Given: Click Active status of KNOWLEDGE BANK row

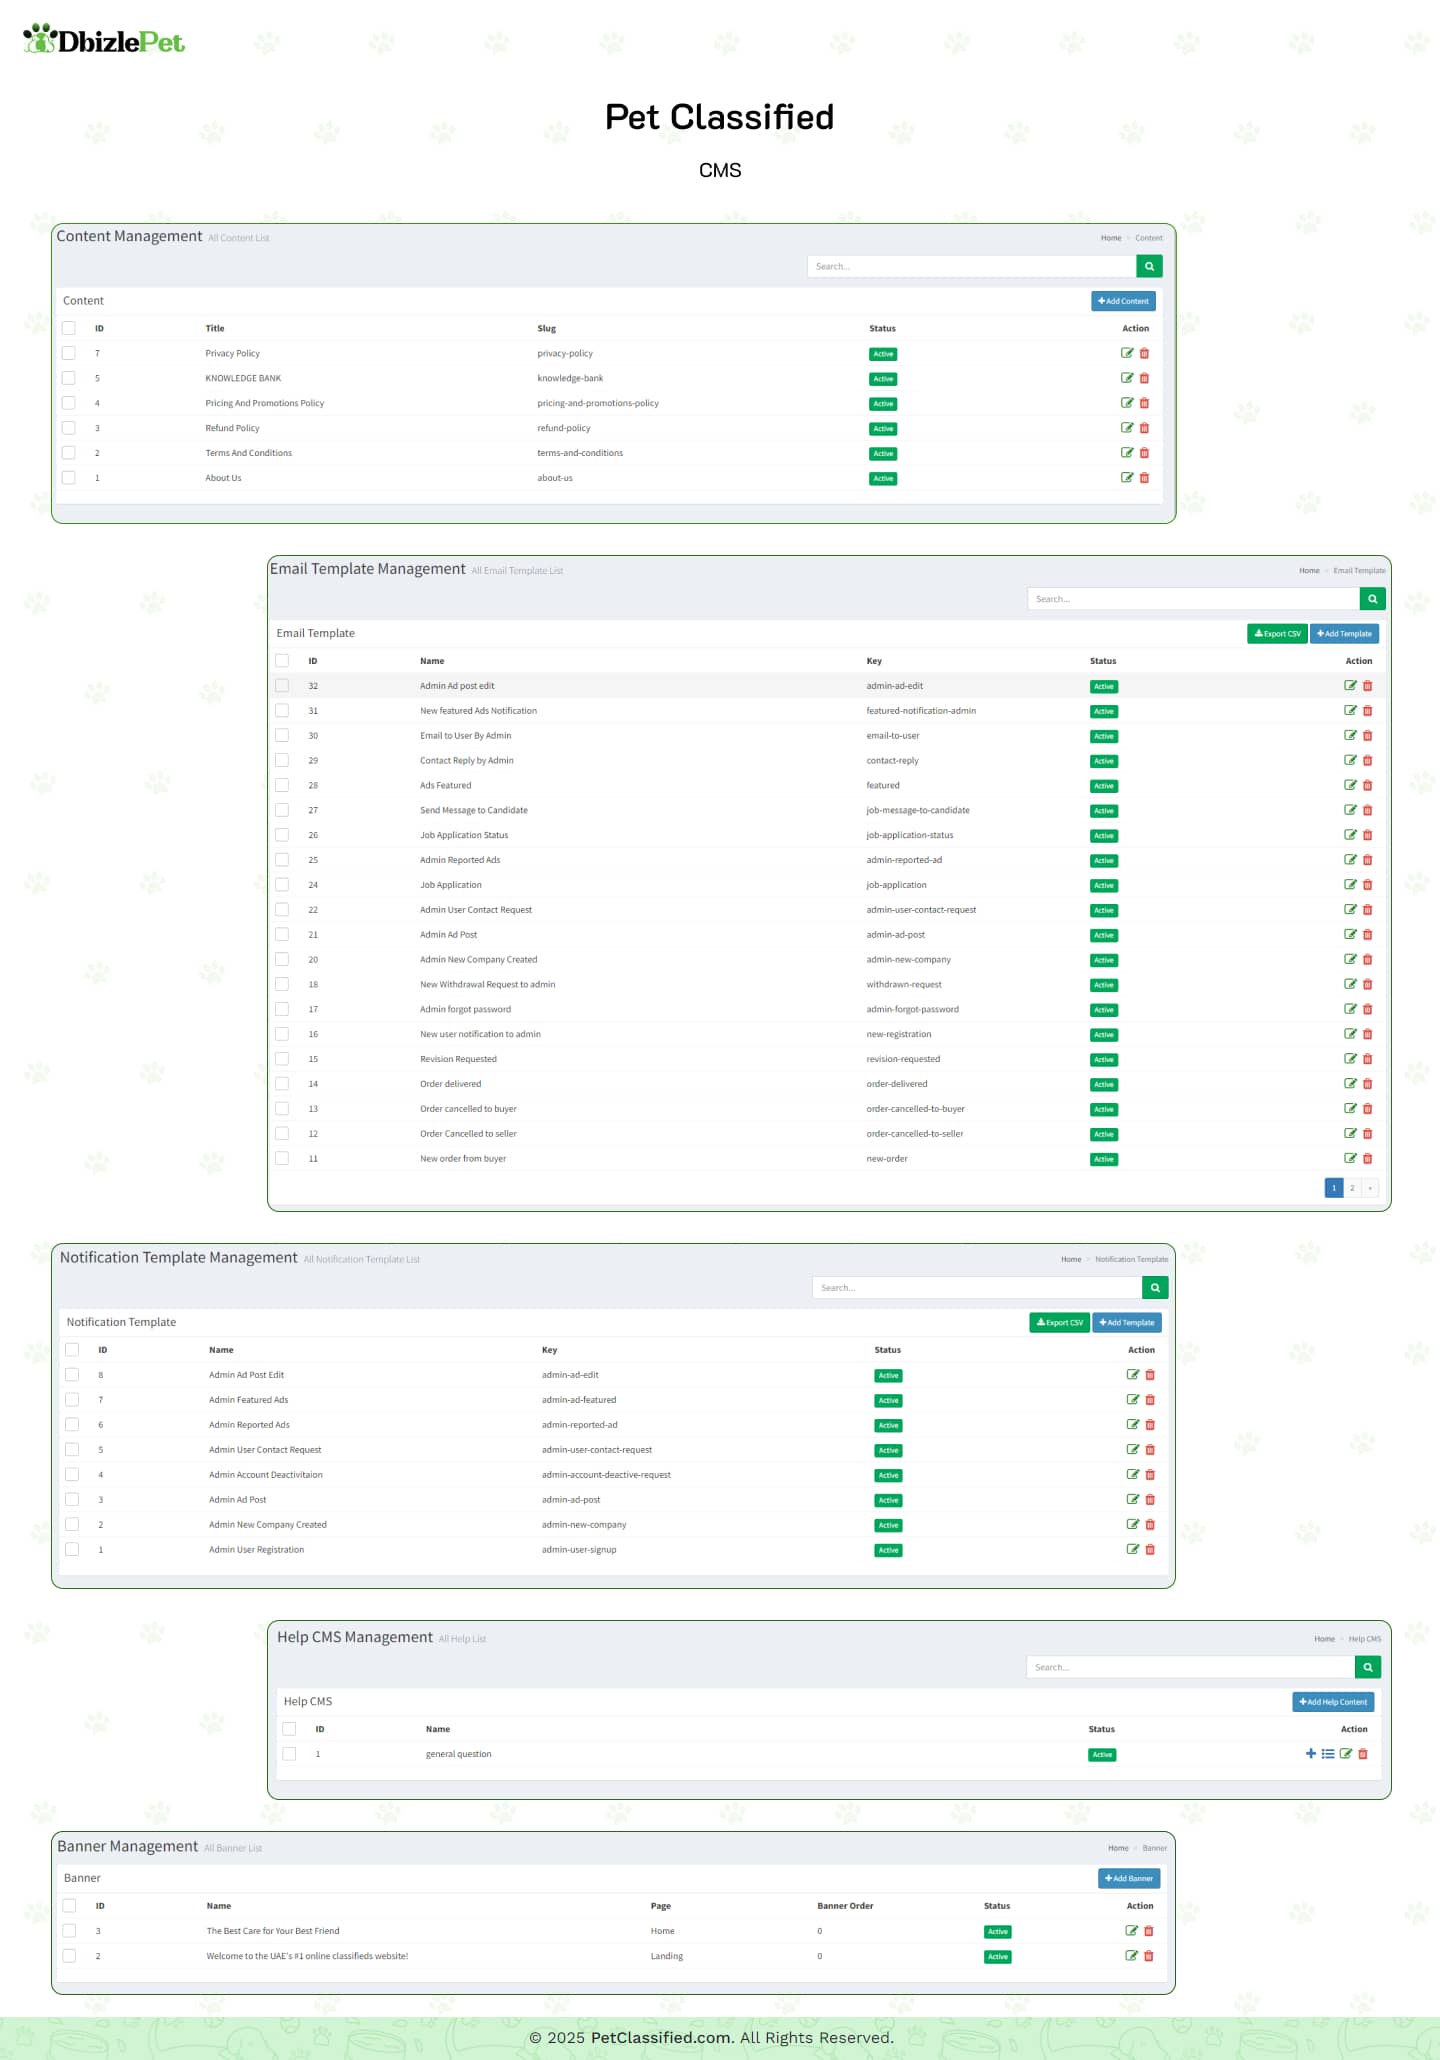Looking at the screenshot, I should [883, 379].
